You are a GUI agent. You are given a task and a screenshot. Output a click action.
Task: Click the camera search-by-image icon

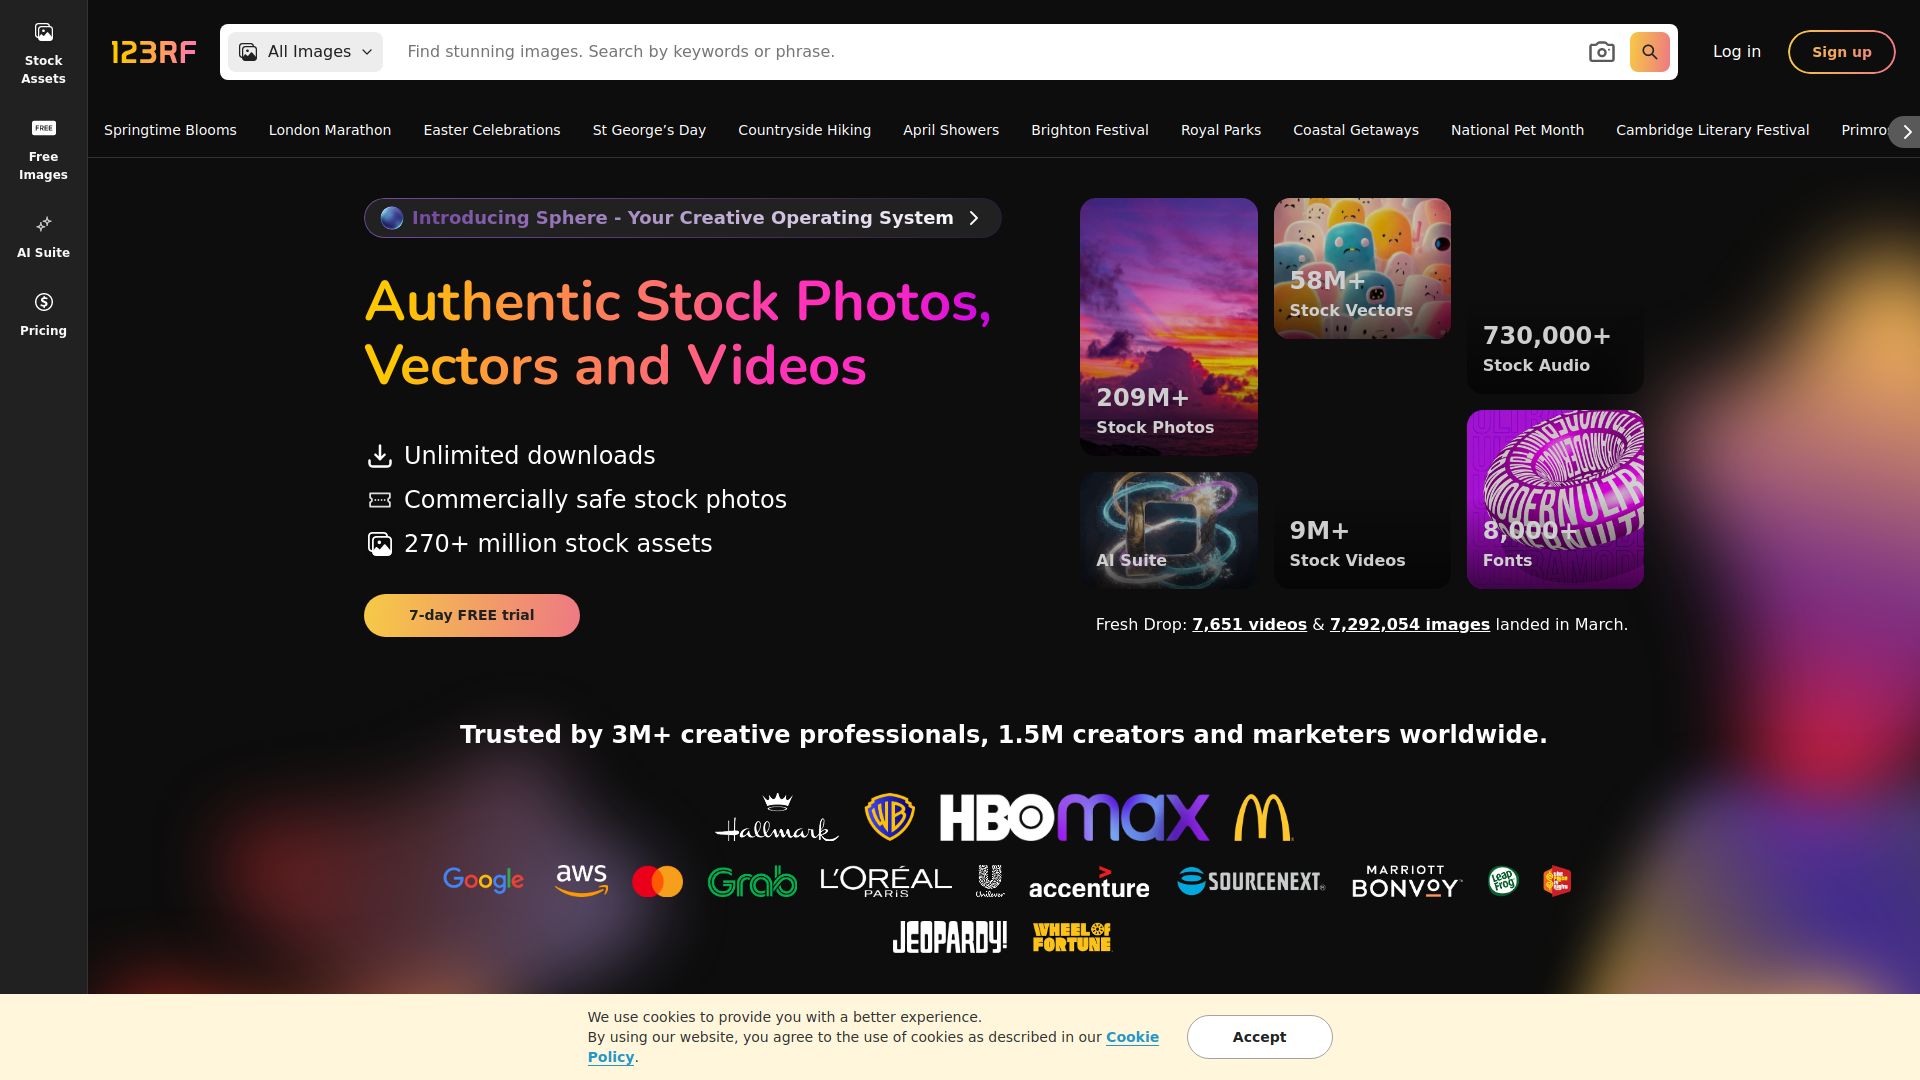[x=1601, y=52]
